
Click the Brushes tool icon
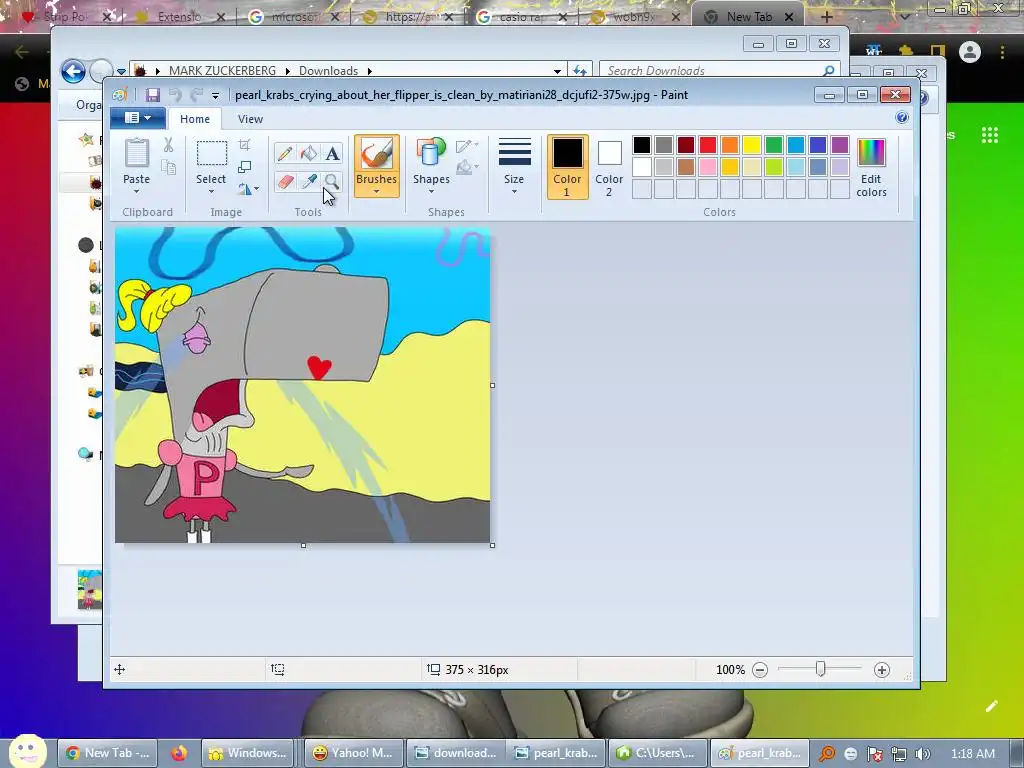(x=376, y=154)
